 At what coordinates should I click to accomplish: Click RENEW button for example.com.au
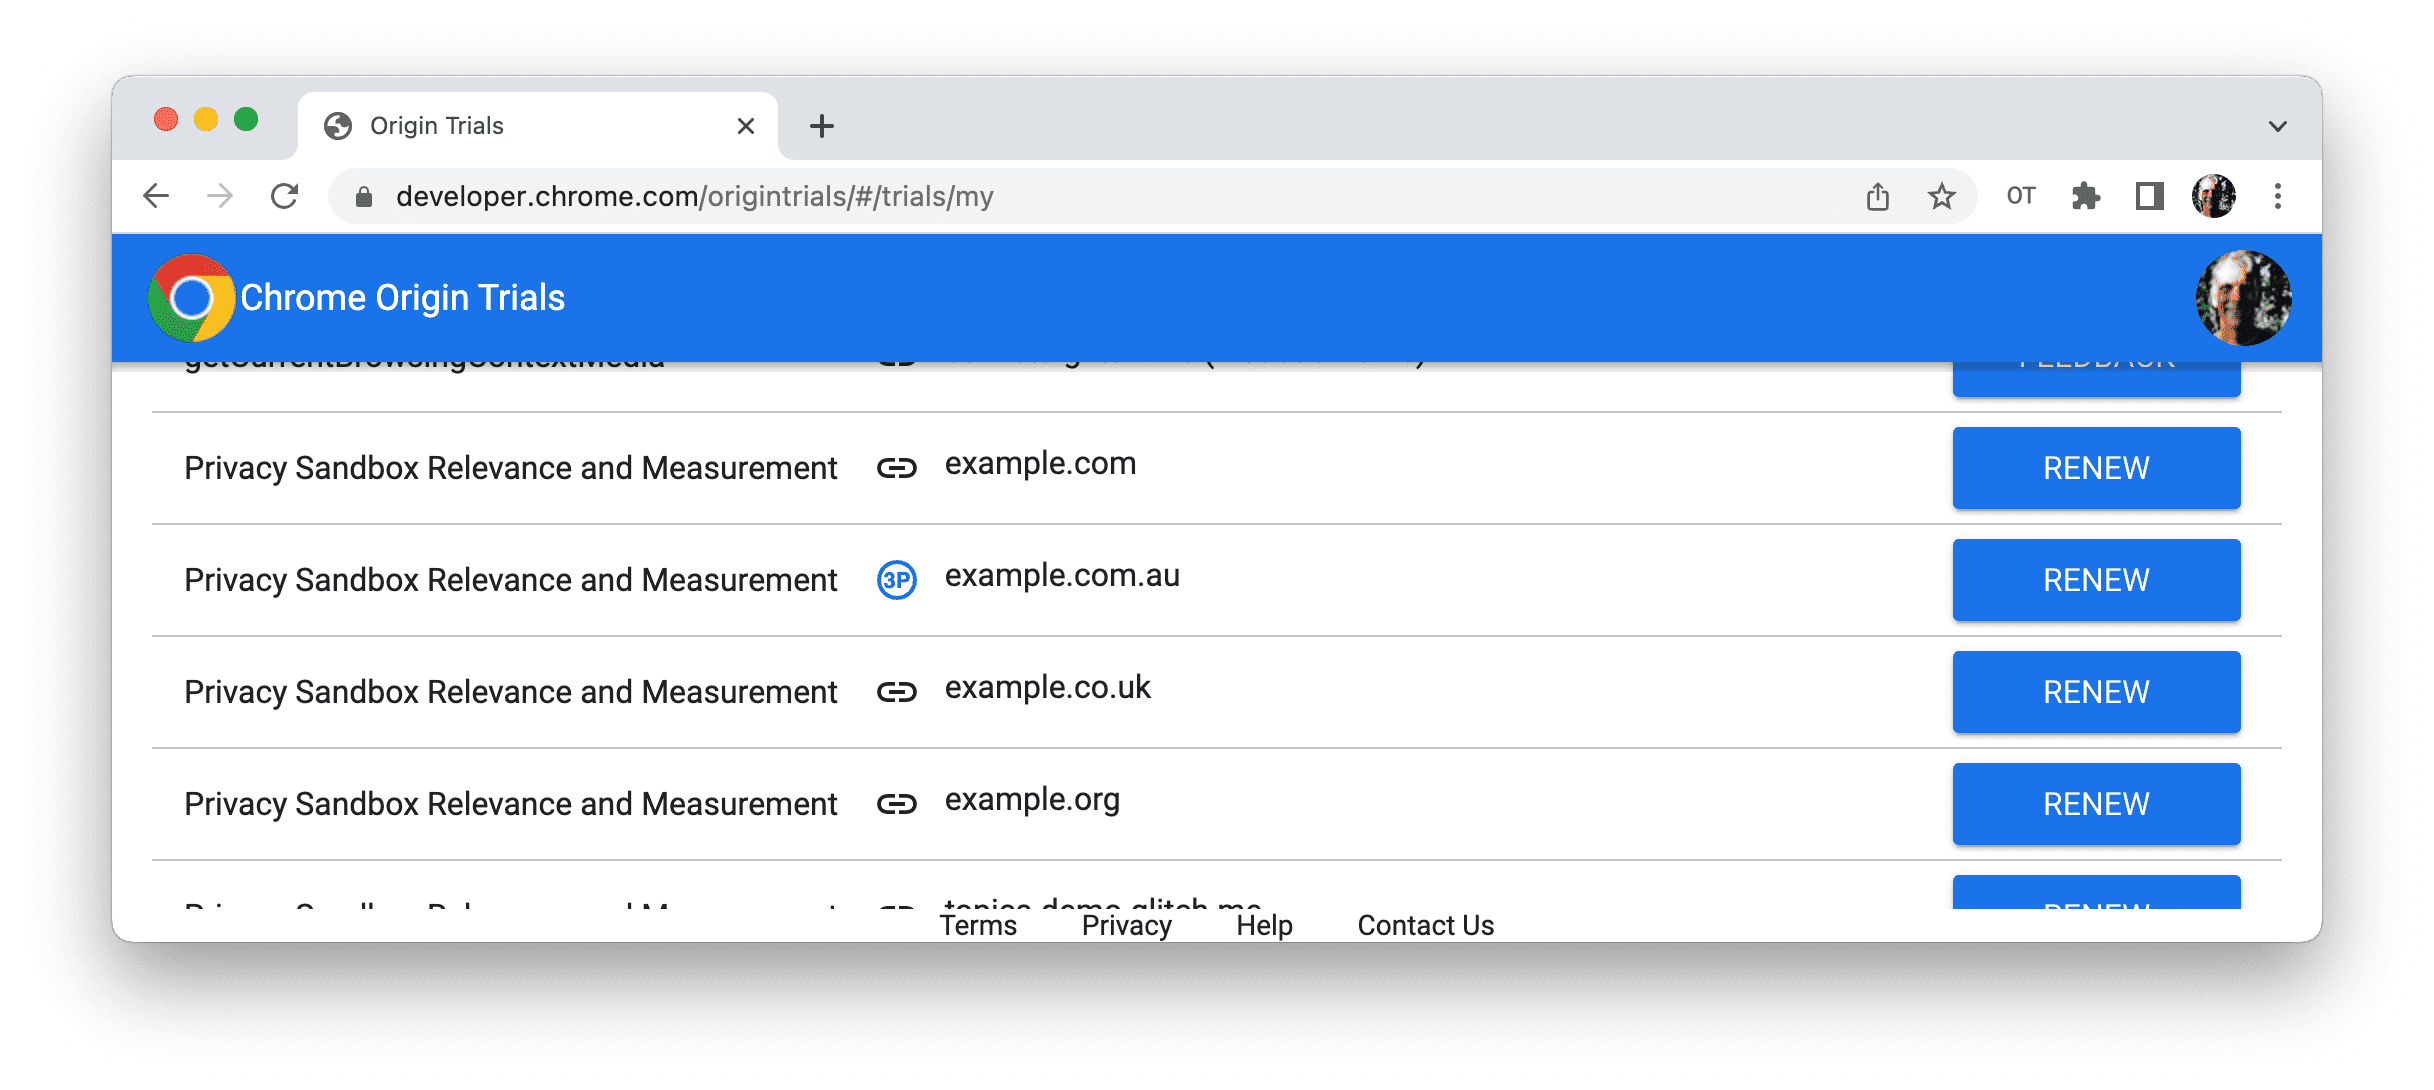click(x=2097, y=579)
